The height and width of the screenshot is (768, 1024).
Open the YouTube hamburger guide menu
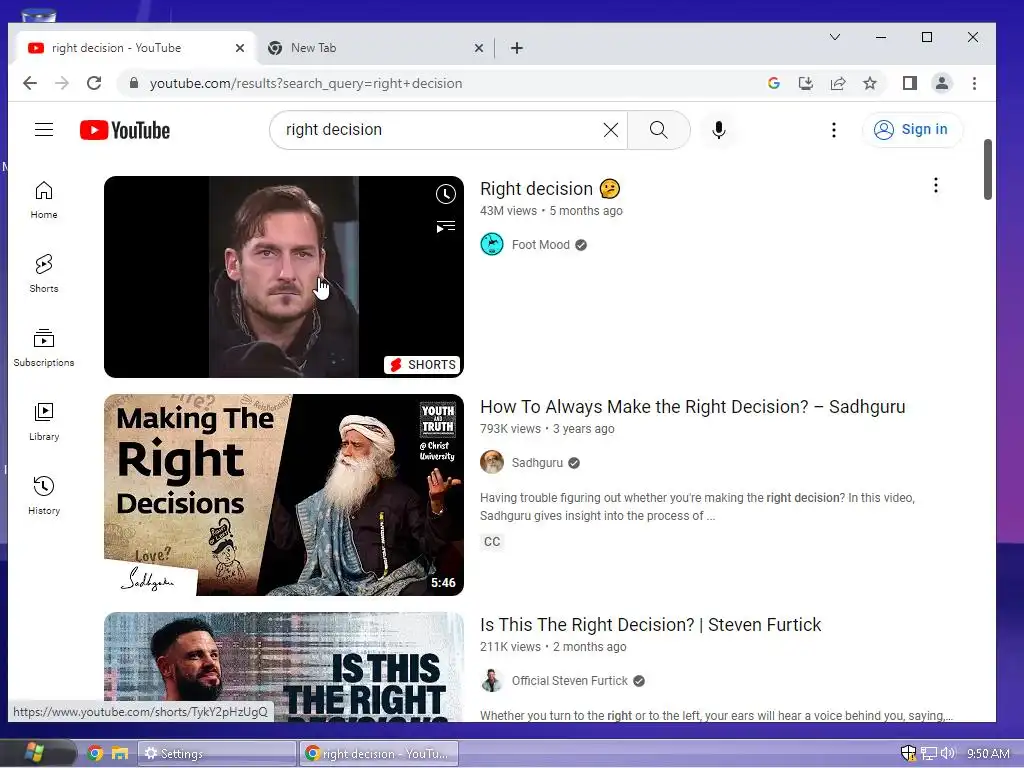[44, 130]
